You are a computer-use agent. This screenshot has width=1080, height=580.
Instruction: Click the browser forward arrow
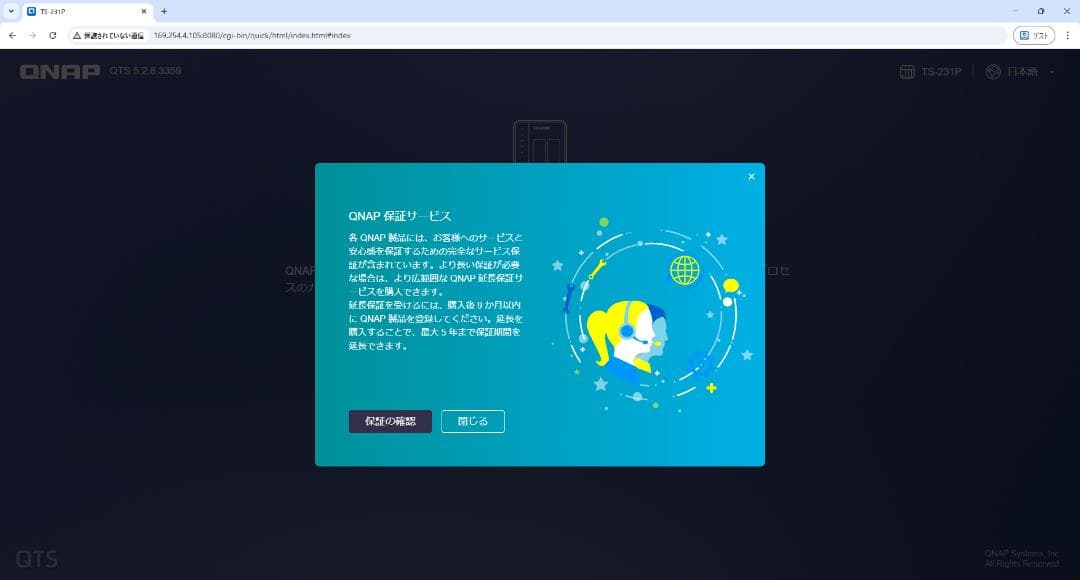[31, 33]
